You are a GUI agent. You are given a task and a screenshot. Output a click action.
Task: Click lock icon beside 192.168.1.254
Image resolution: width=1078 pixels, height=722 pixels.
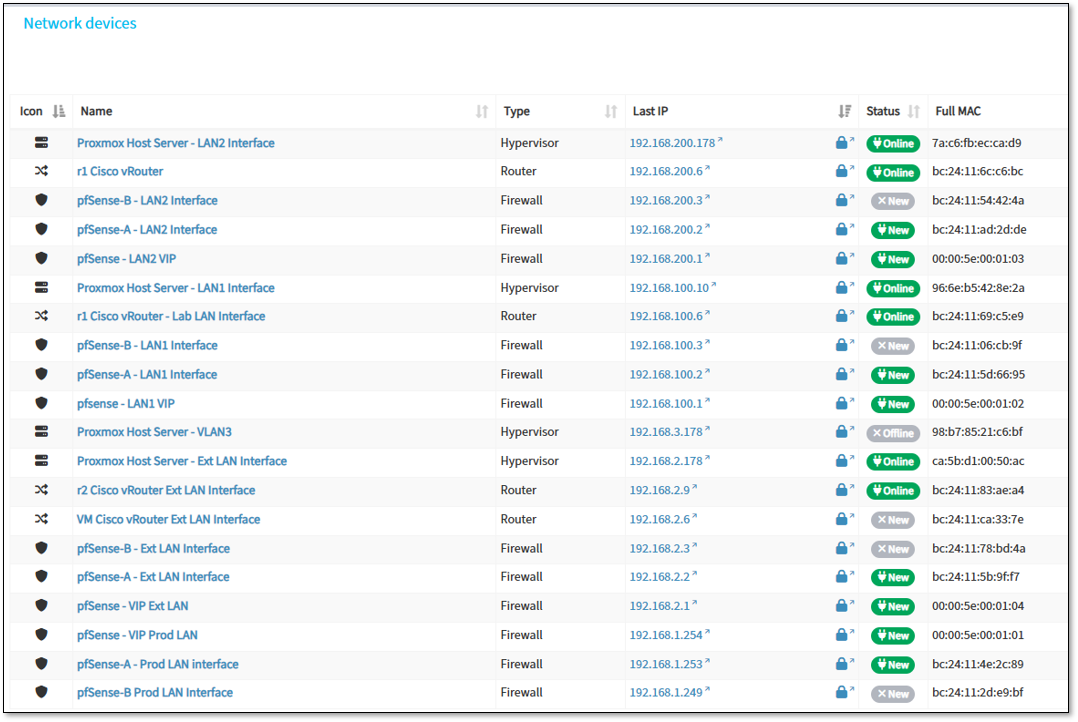[x=842, y=635]
